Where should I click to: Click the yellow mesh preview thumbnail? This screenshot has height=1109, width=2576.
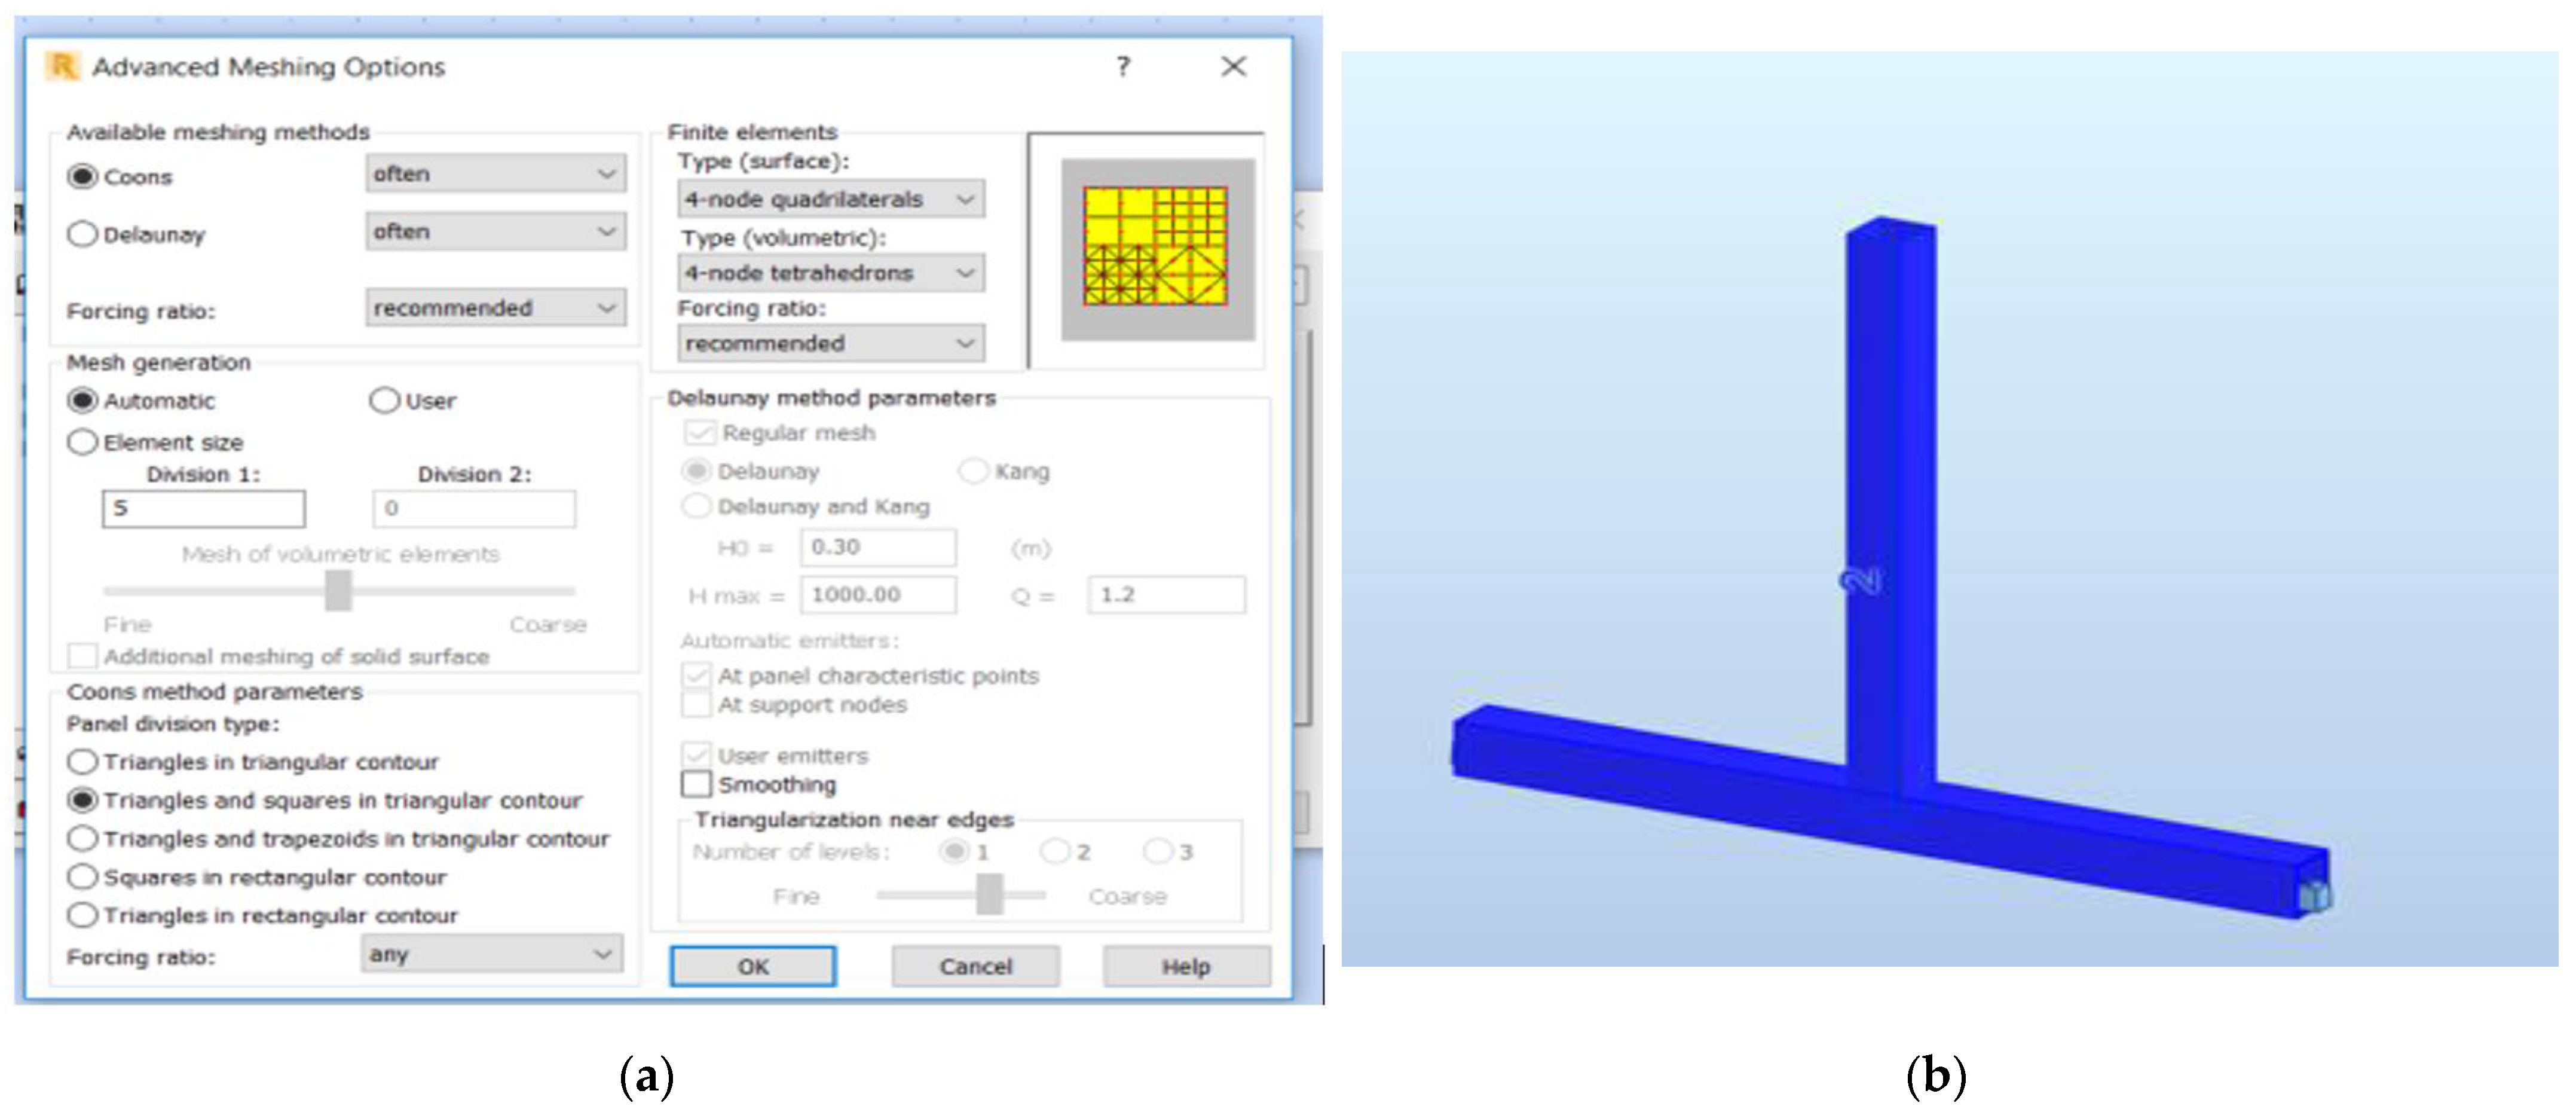pos(1156,247)
